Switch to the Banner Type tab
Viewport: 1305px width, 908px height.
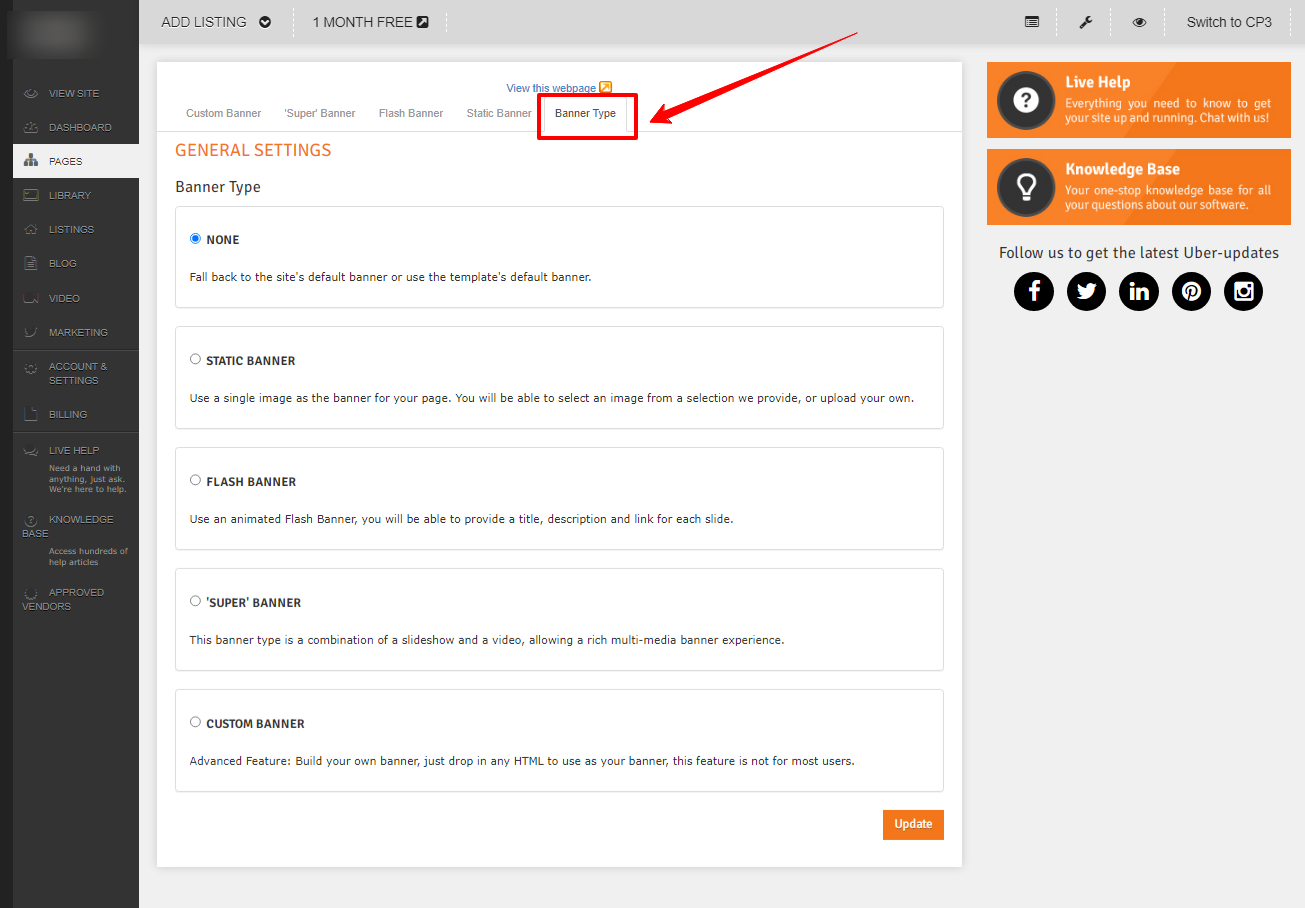pyautogui.click(x=585, y=113)
